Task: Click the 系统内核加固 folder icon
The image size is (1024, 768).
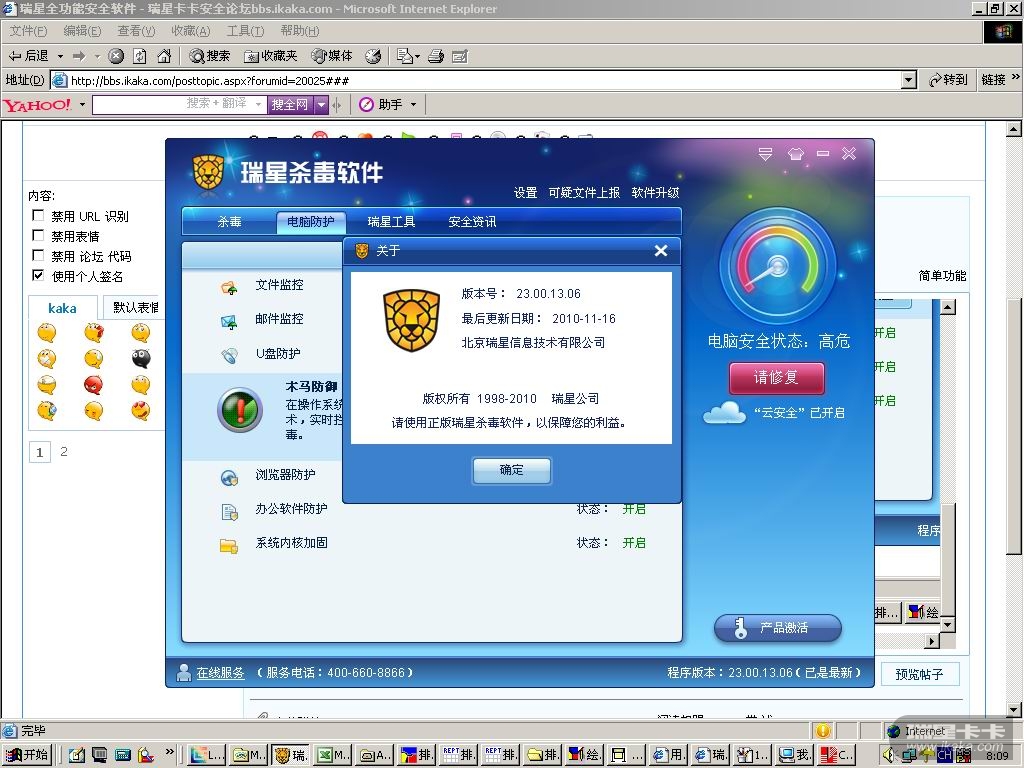Action: click(229, 545)
